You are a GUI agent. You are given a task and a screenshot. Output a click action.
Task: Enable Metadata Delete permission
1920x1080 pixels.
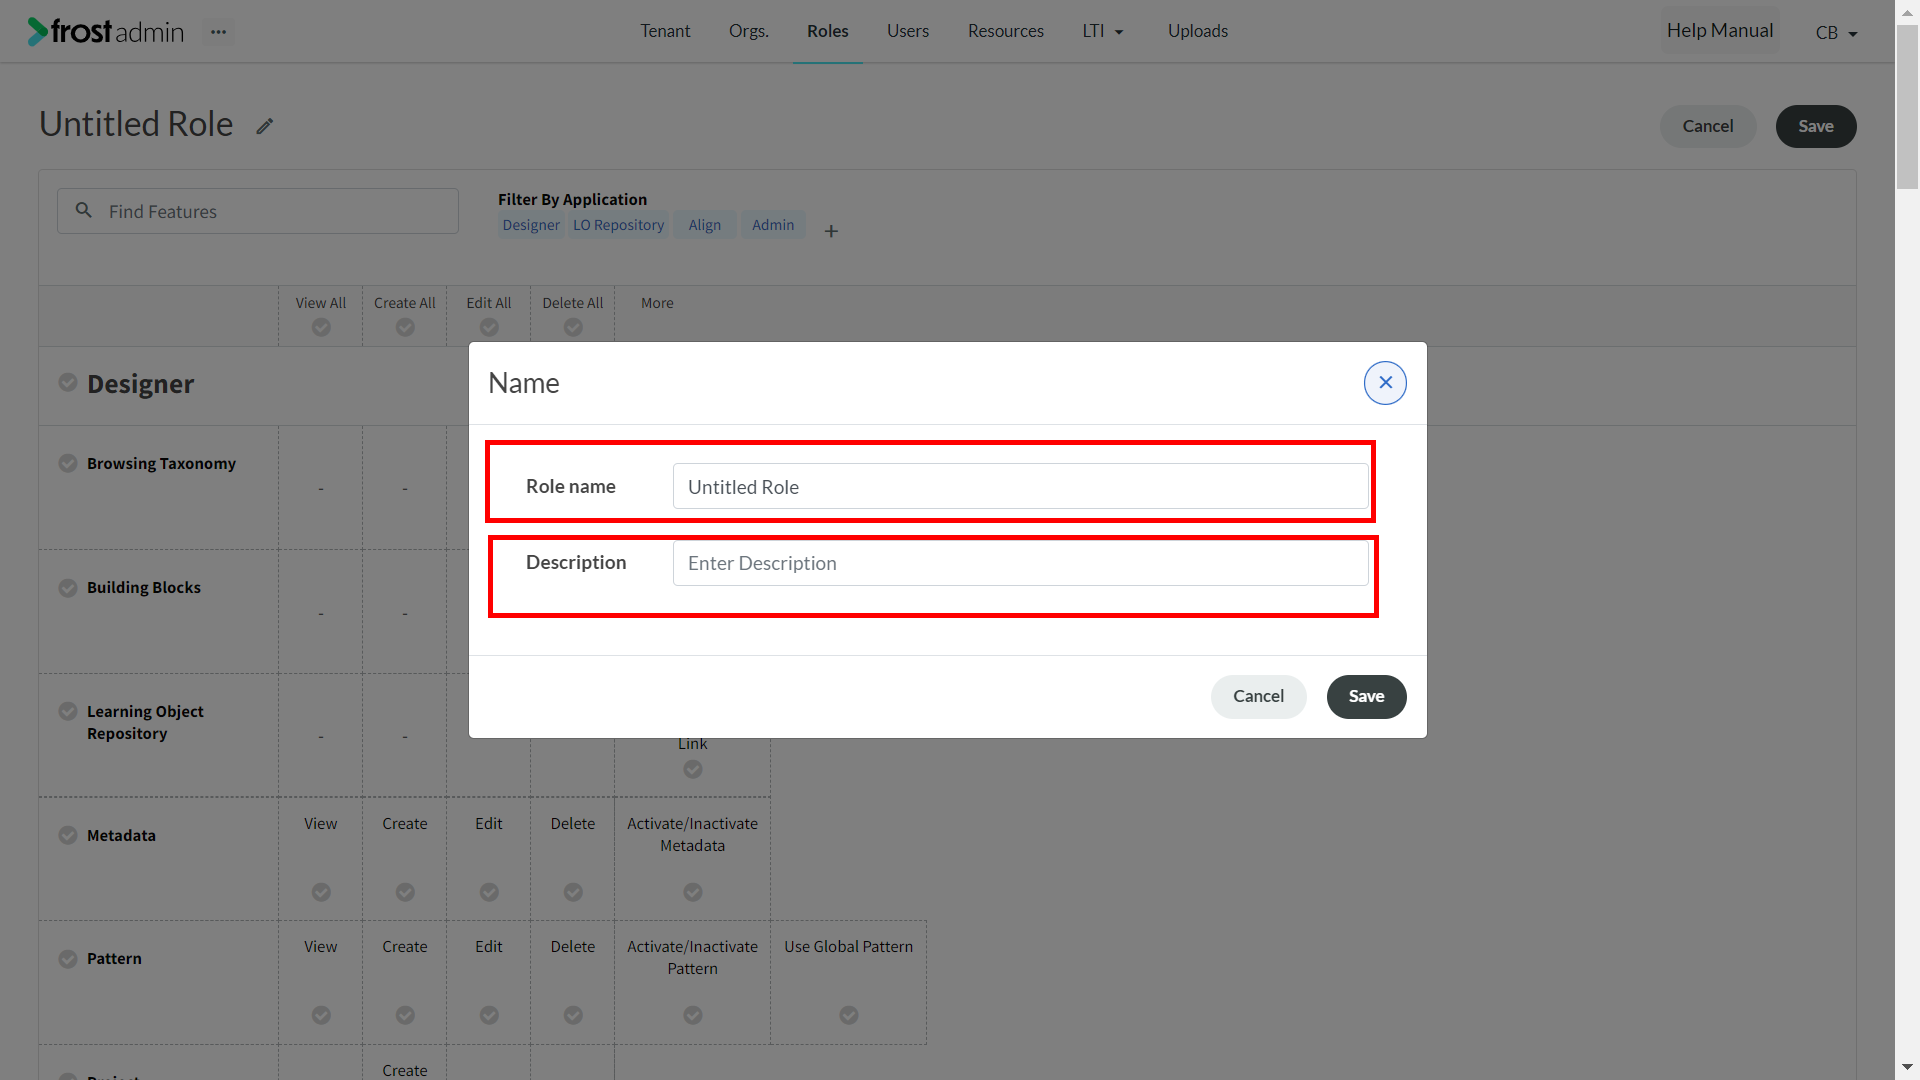point(573,892)
